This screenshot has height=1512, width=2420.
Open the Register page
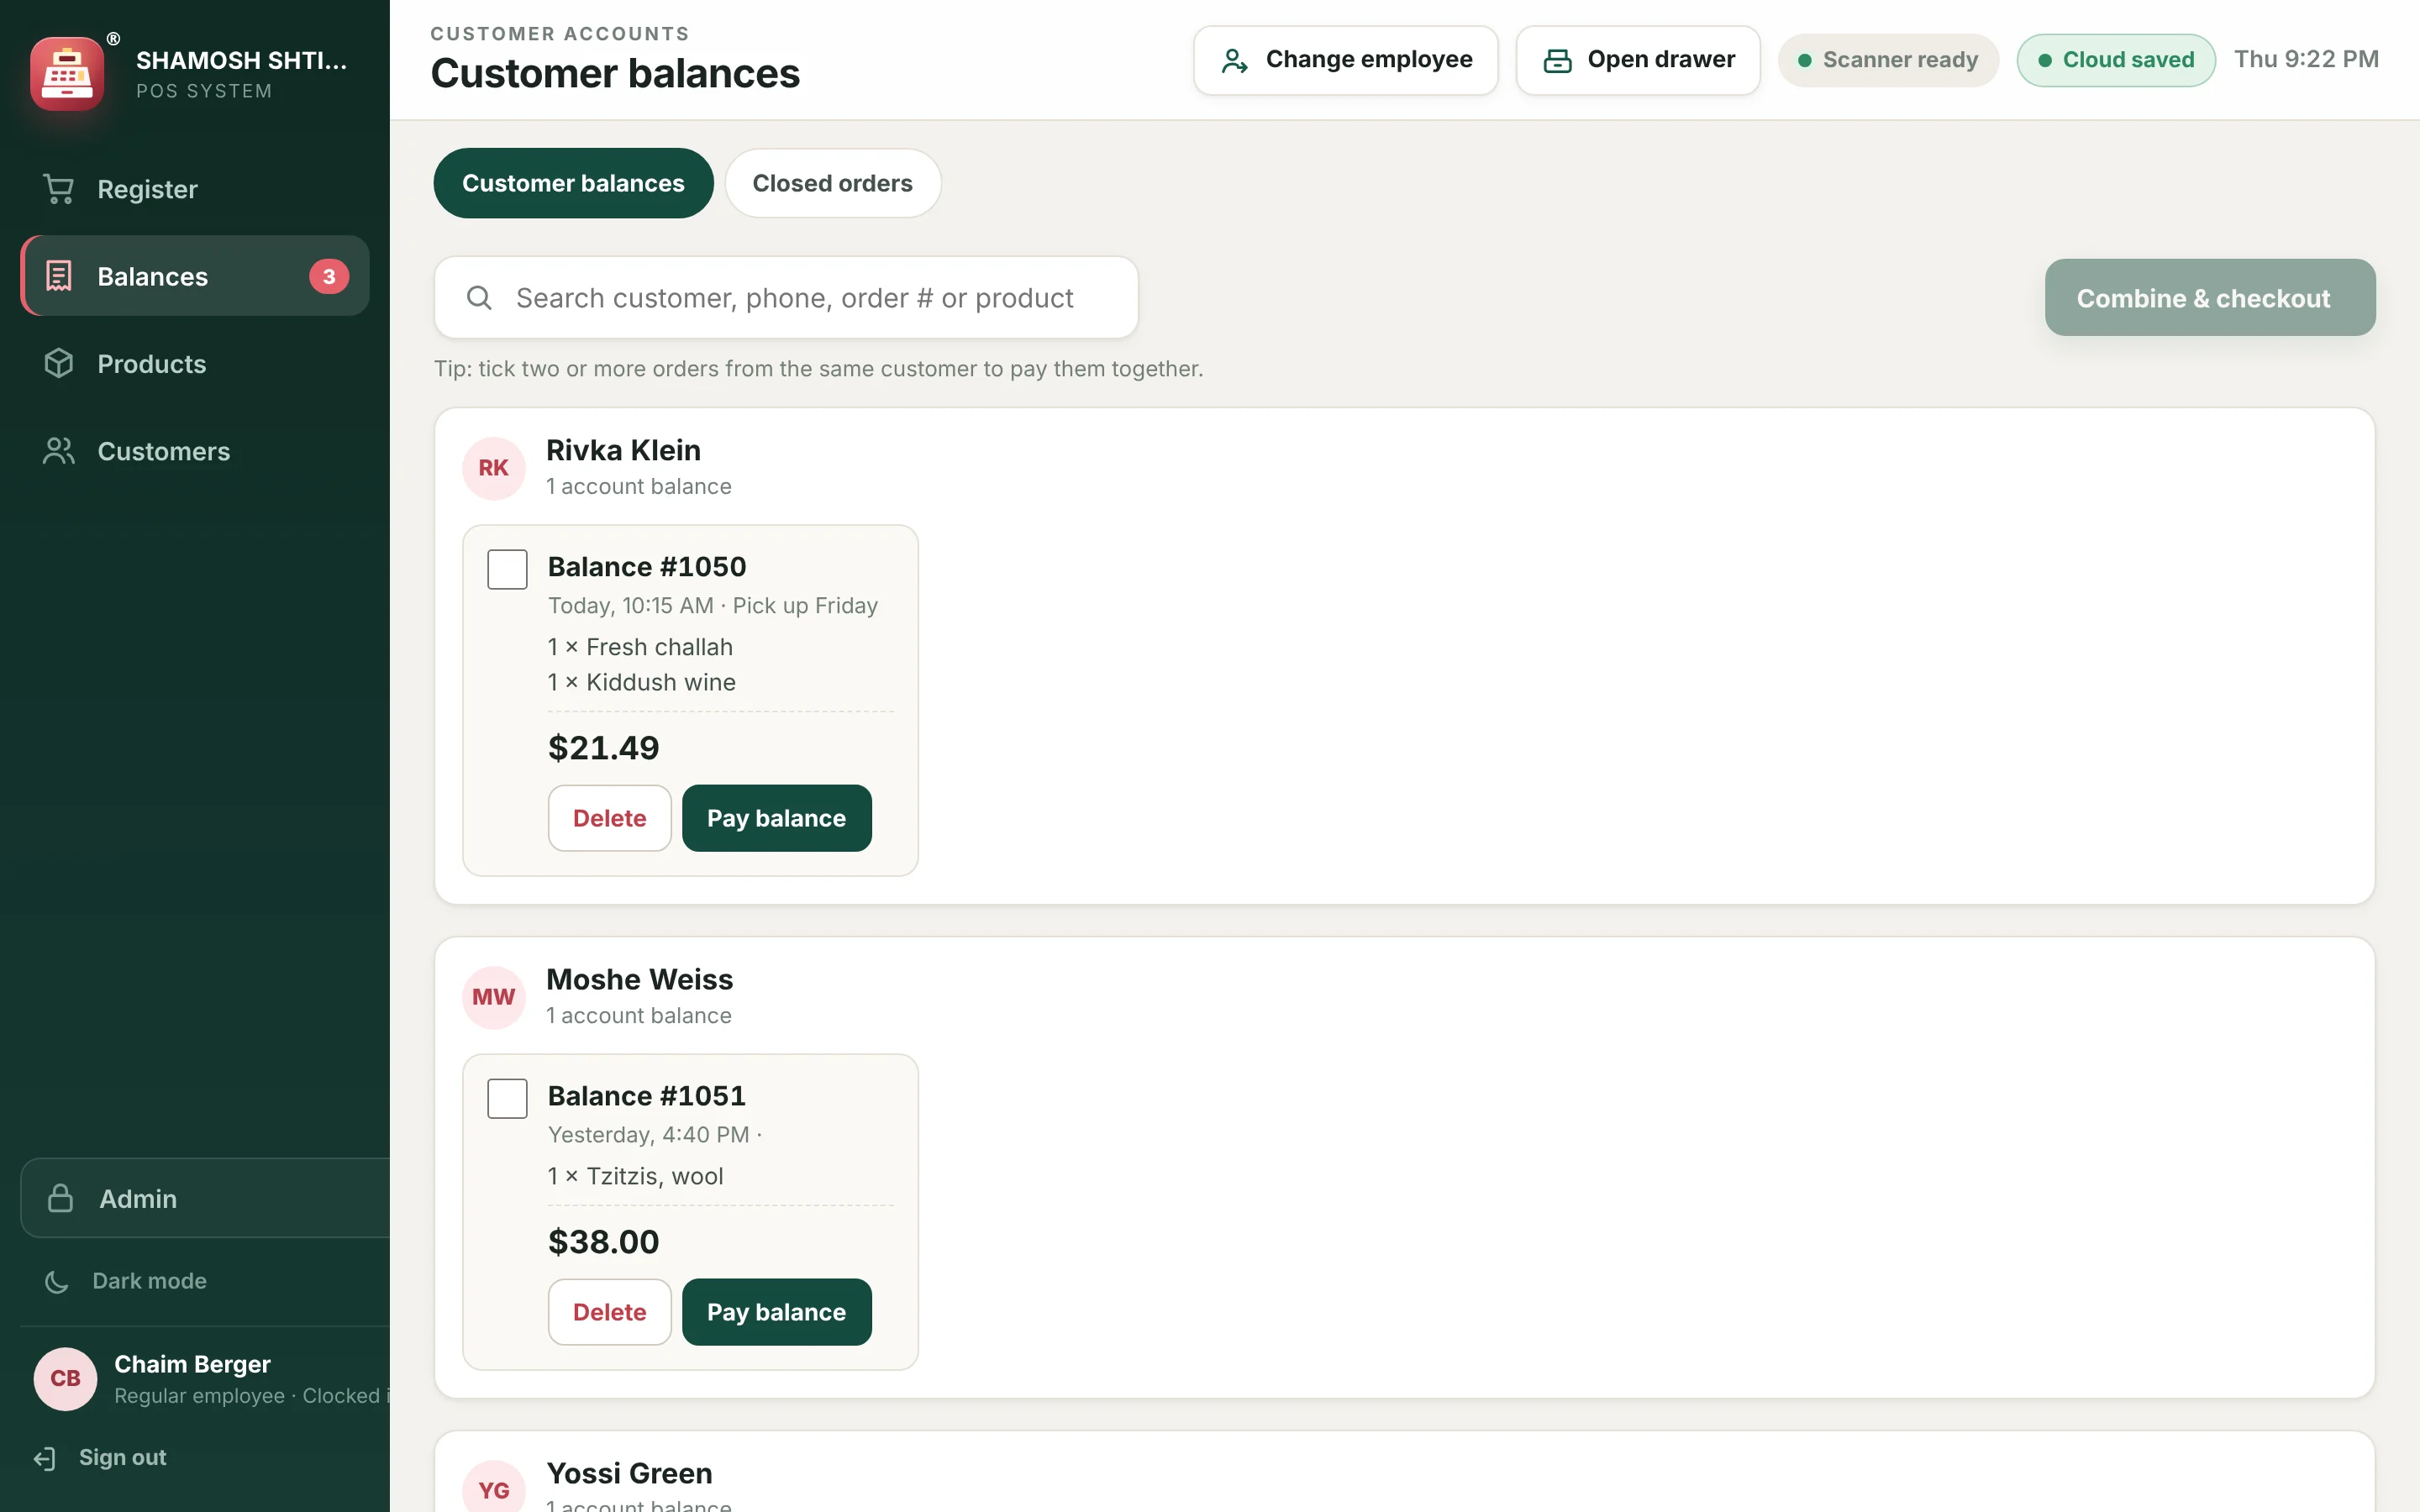195,189
